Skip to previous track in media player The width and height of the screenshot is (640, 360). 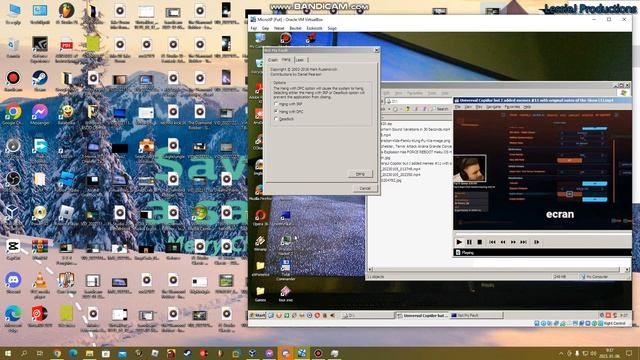492,242
